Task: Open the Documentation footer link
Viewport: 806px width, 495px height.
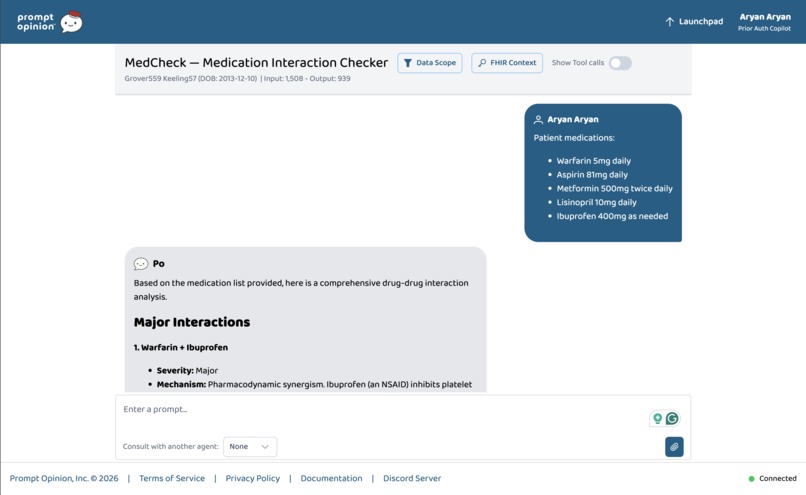Action: pyautogui.click(x=331, y=478)
